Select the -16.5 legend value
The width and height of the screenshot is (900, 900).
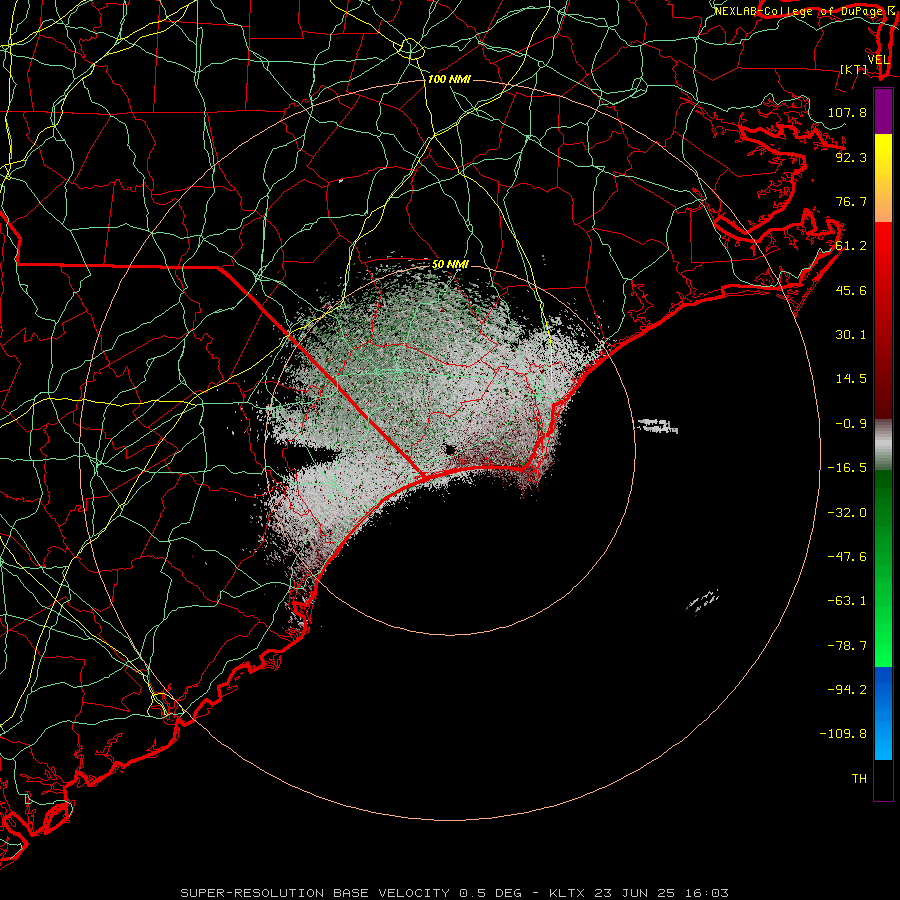tap(847, 468)
